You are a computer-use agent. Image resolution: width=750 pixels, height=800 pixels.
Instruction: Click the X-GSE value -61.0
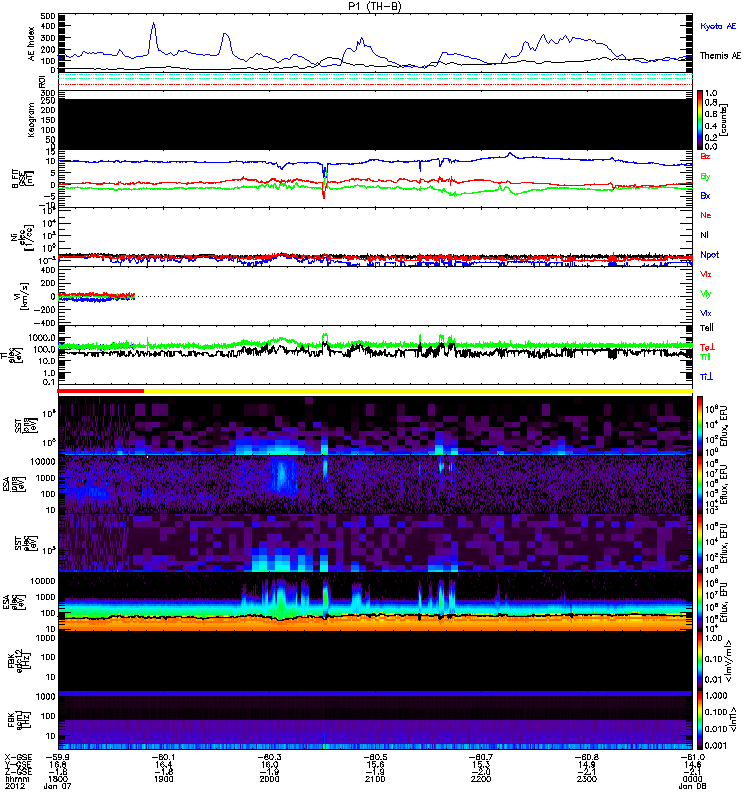point(692,757)
